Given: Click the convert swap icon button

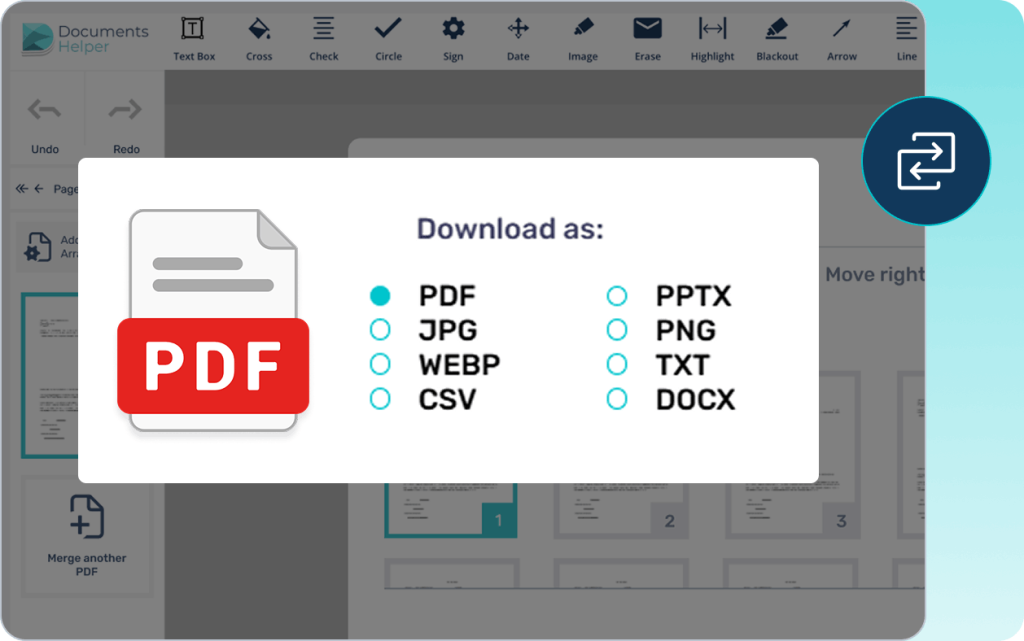Looking at the screenshot, I should (925, 161).
